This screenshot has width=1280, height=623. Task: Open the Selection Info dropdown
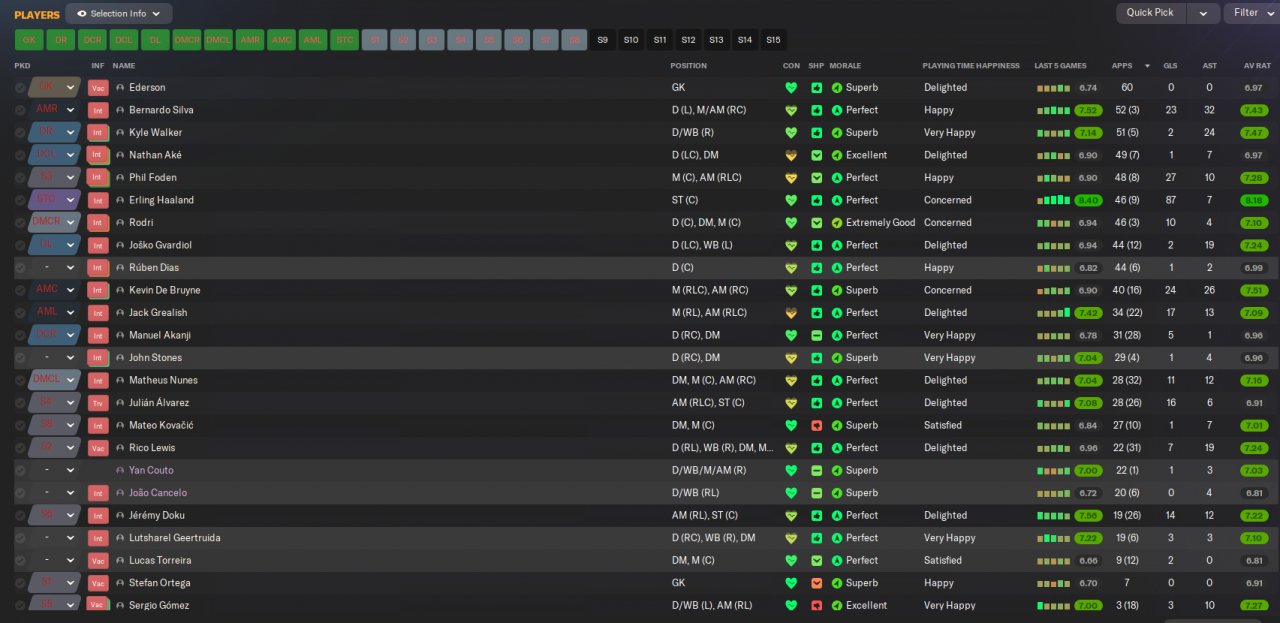tap(119, 14)
